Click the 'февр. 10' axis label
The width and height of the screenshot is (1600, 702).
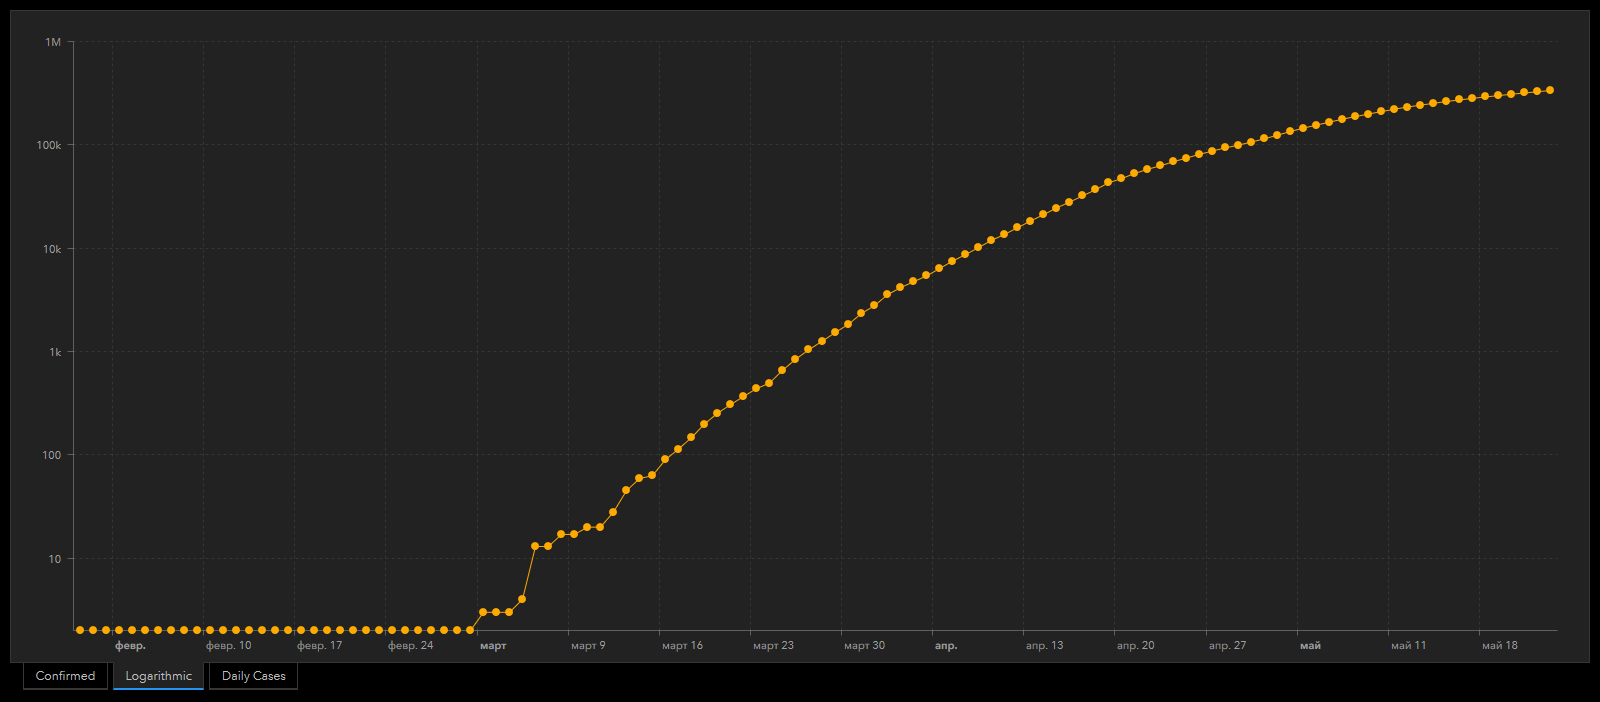(x=228, y=646)
